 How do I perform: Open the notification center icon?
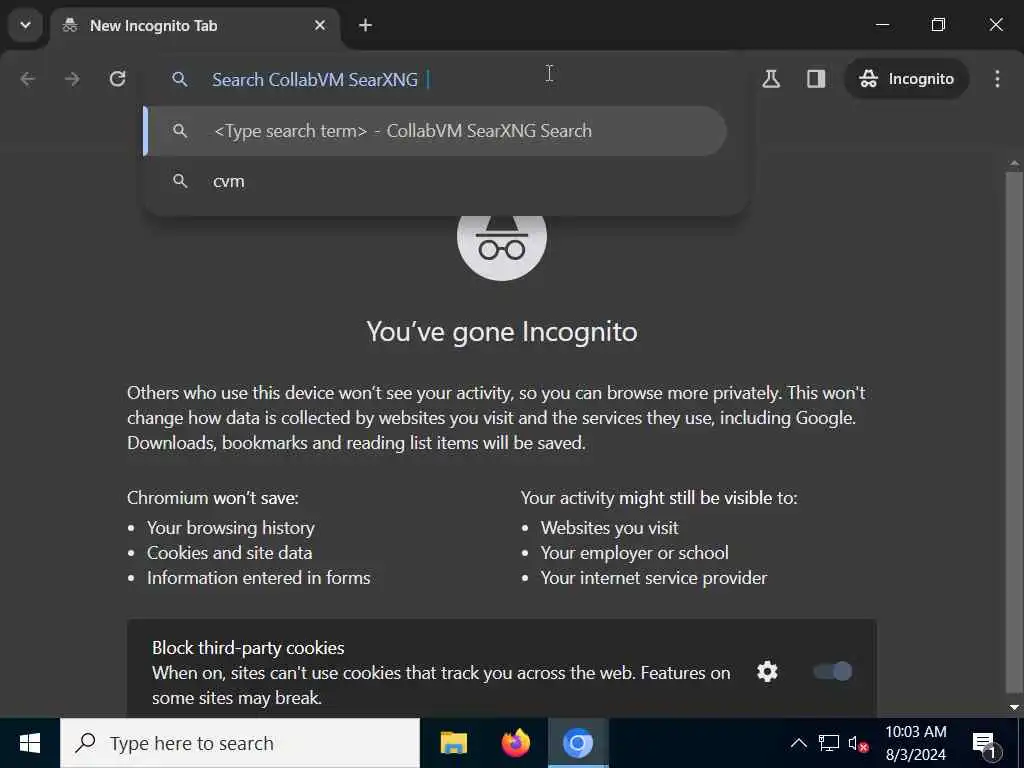point(986,744)
